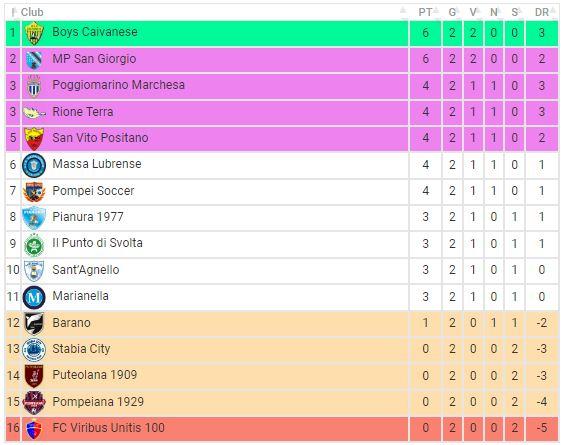Open the Poggiomarino Marchesa crest icon
This screenshot has width=561, height=445.
pos(34,86)
